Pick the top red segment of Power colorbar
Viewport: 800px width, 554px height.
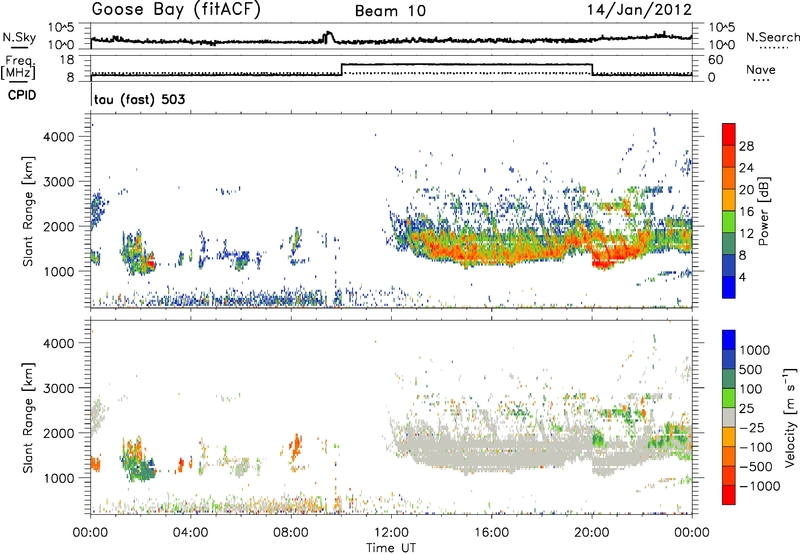pos(729,134)
